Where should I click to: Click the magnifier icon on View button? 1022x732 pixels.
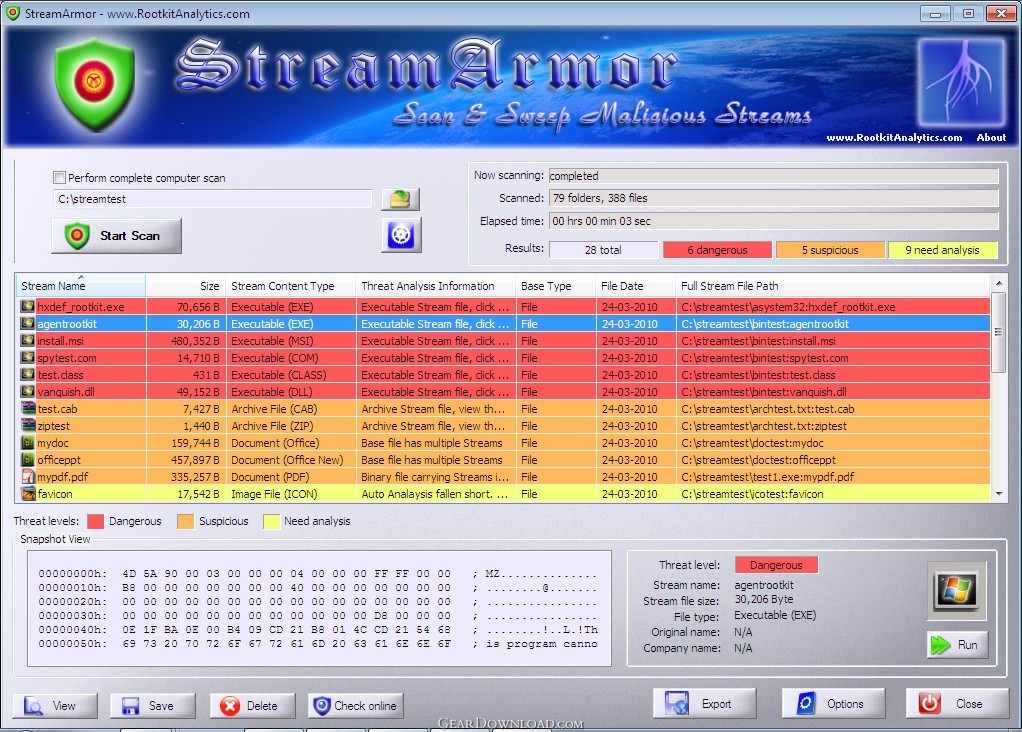coord(33,706)
